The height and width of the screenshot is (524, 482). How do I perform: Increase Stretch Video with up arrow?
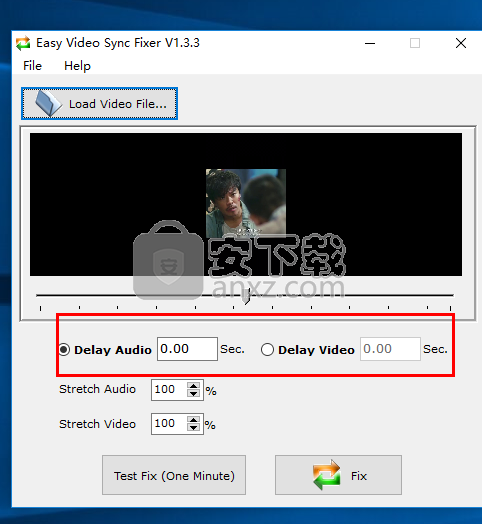coord(194,420)
